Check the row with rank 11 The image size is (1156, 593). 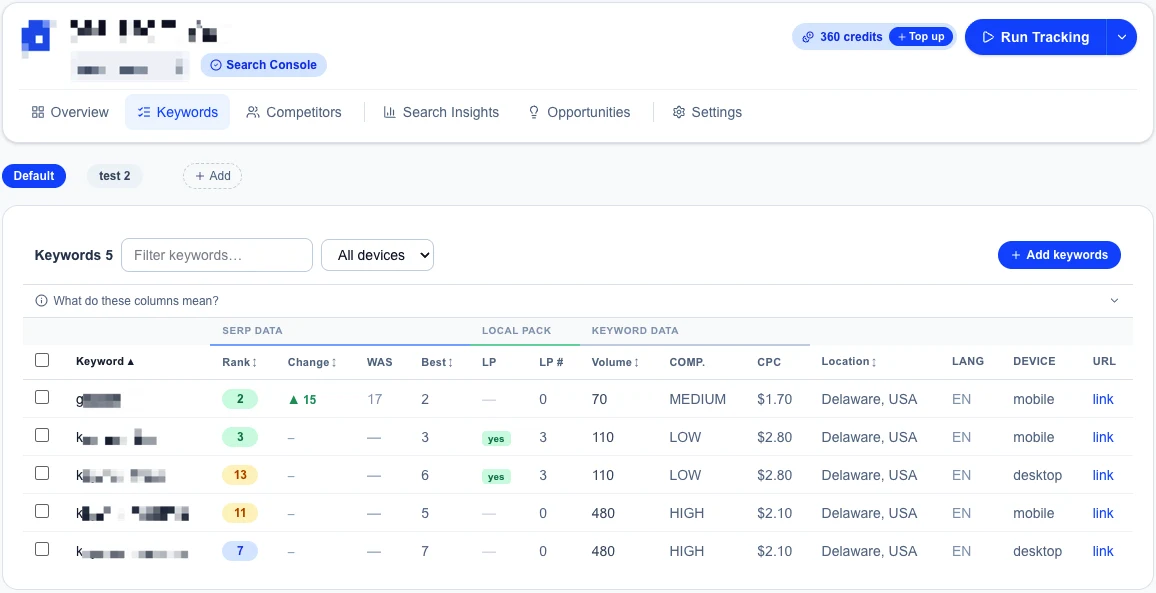(x=42, y=511)
